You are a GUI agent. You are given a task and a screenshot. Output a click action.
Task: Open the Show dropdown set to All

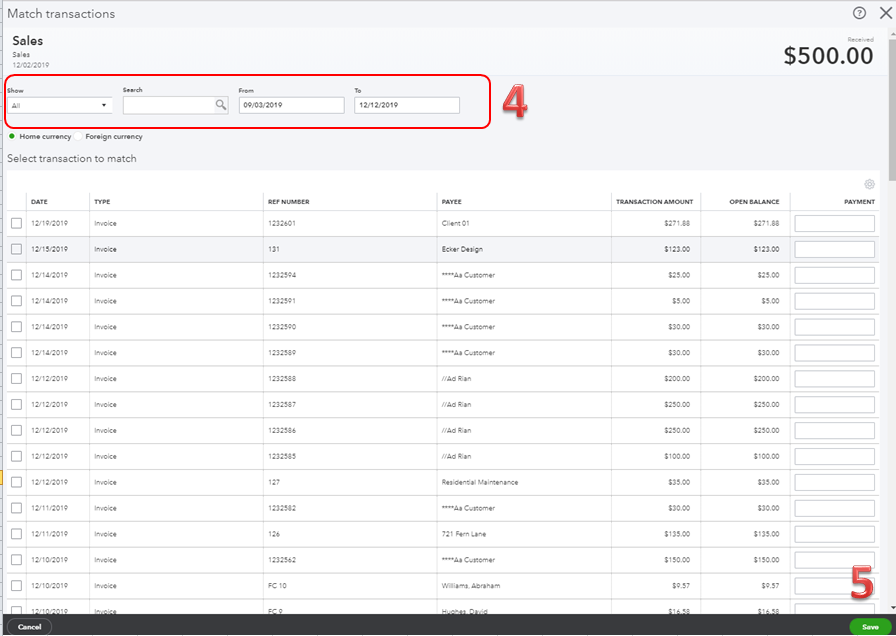pos(59,105)
